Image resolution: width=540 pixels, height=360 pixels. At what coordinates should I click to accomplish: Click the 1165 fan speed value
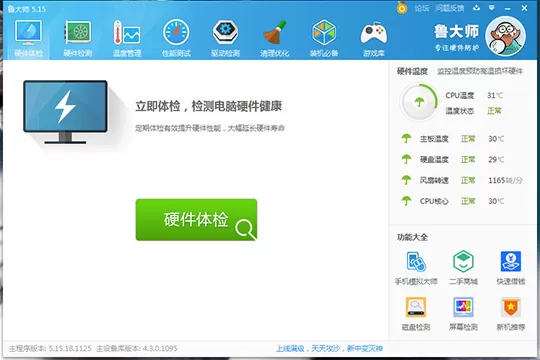(497, 180)
